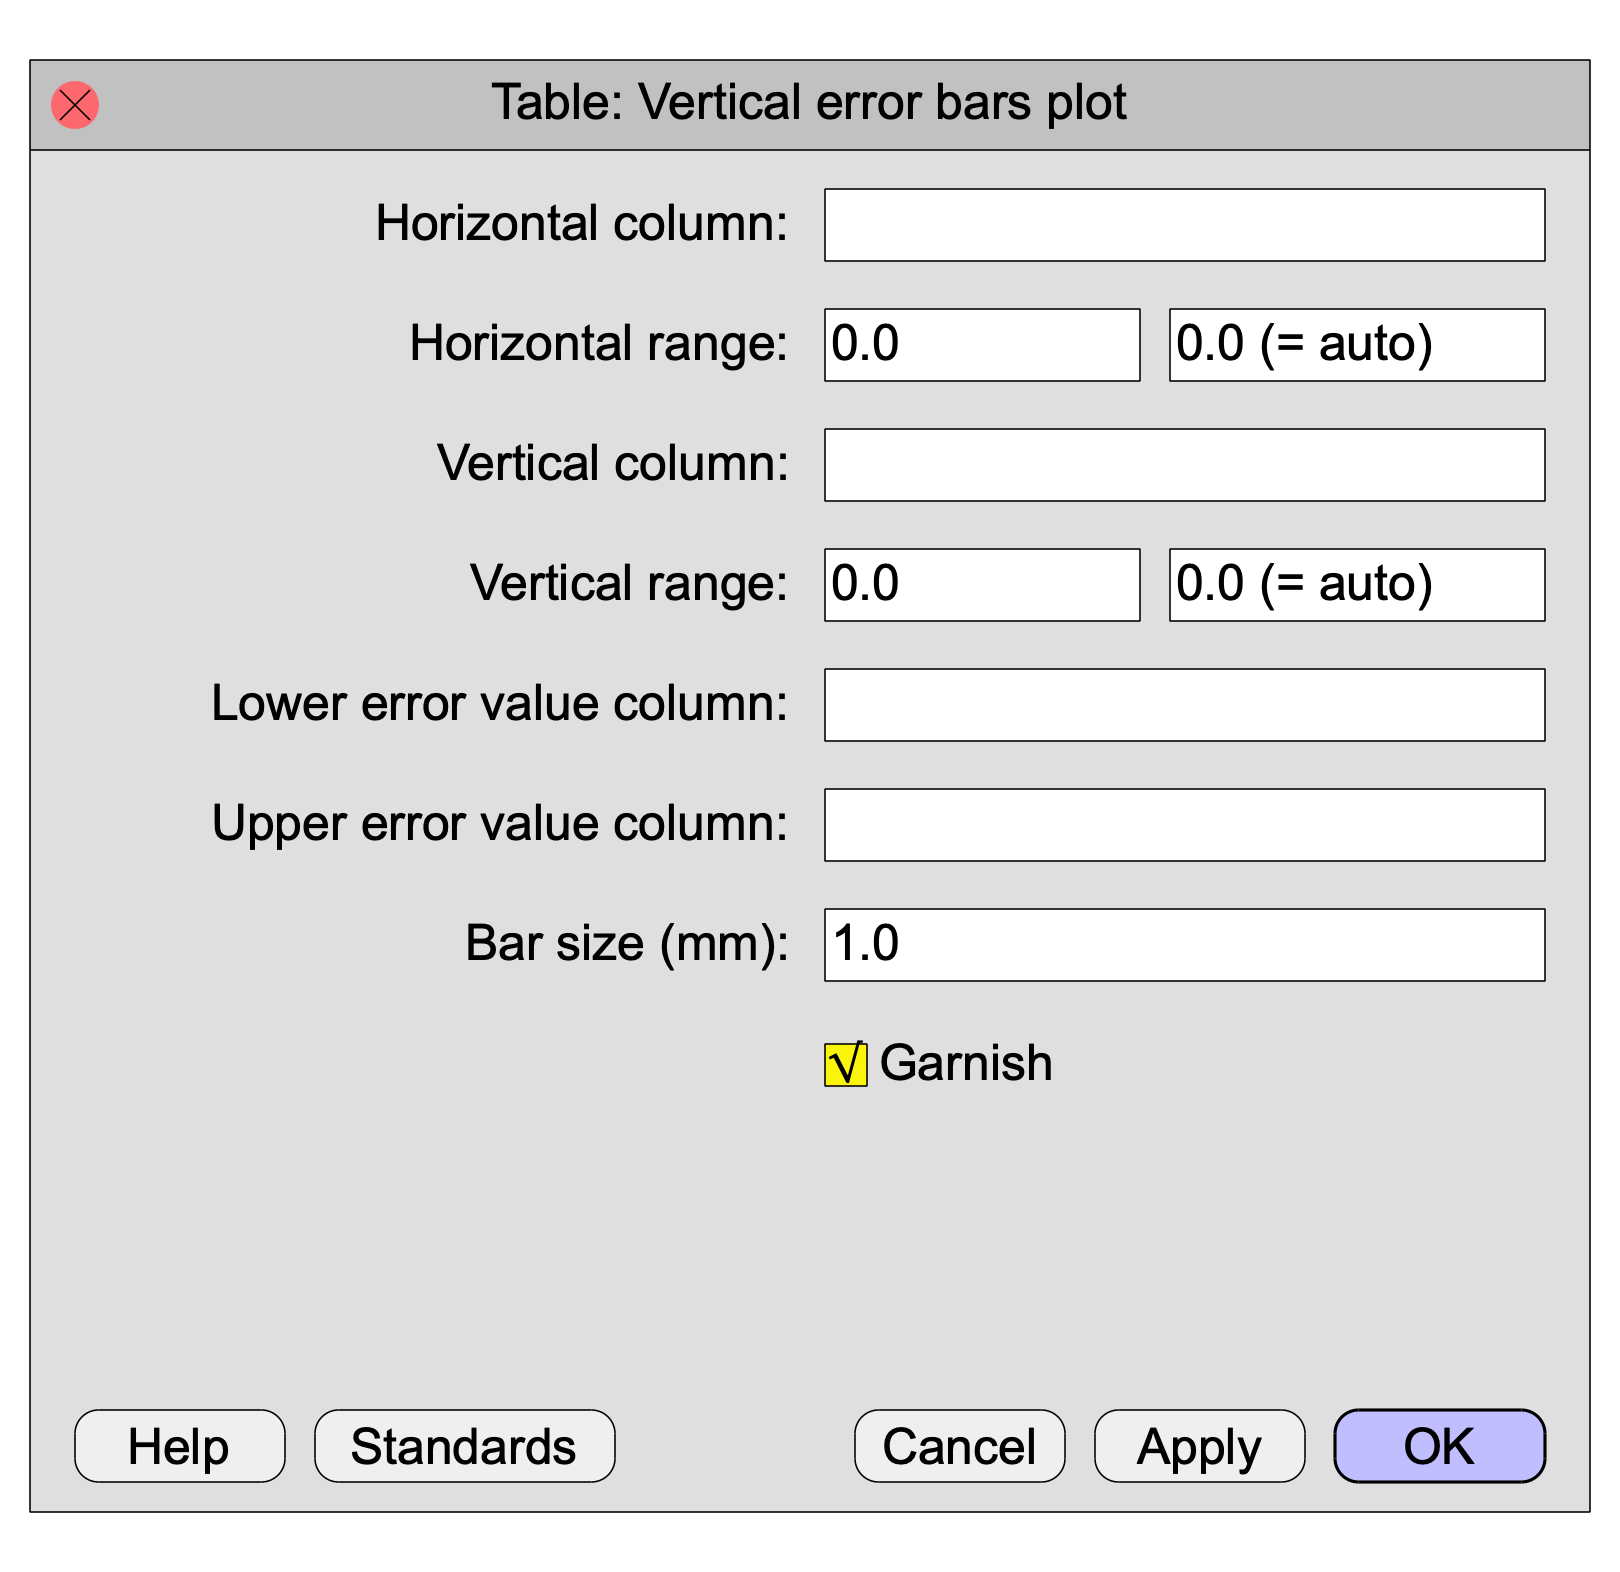The image size is (1620, 1572).
Task: Click the "Horizontal range:" label
Action: (x=599, y=344)
